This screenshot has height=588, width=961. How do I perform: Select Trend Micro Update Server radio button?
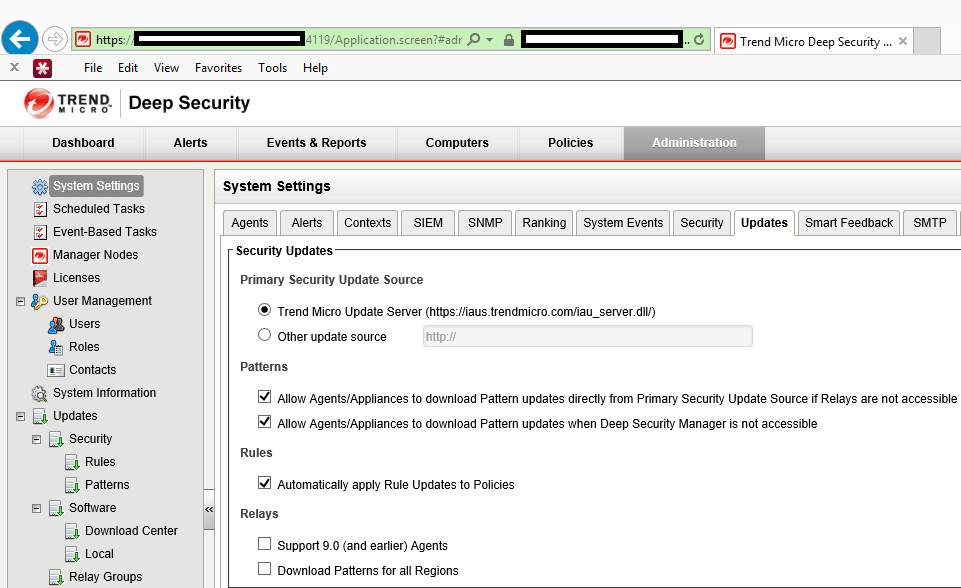click(x=264, y=310)
